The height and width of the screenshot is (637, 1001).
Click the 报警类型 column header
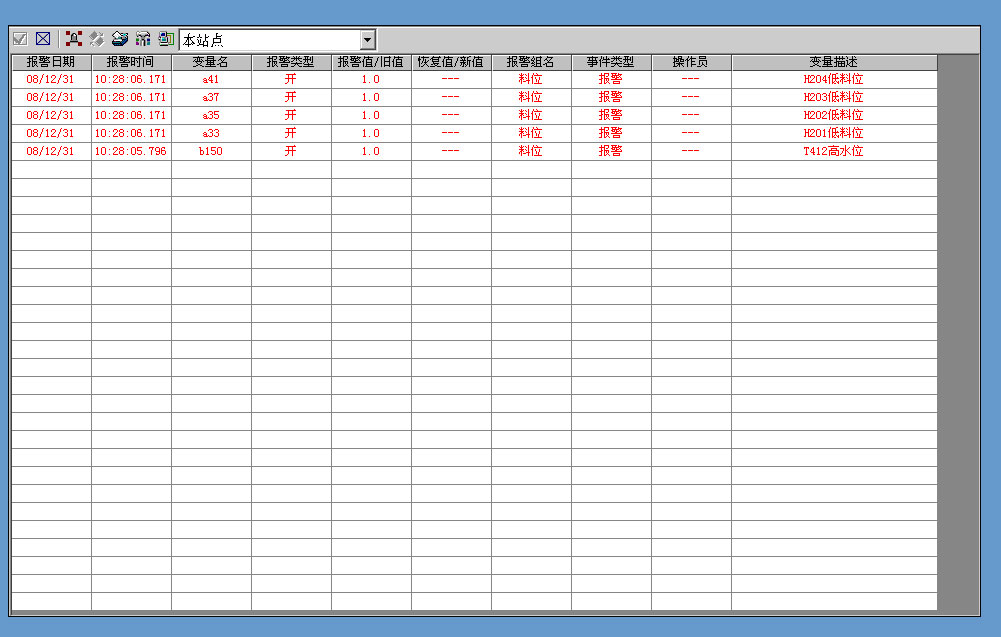click(291, 62)
